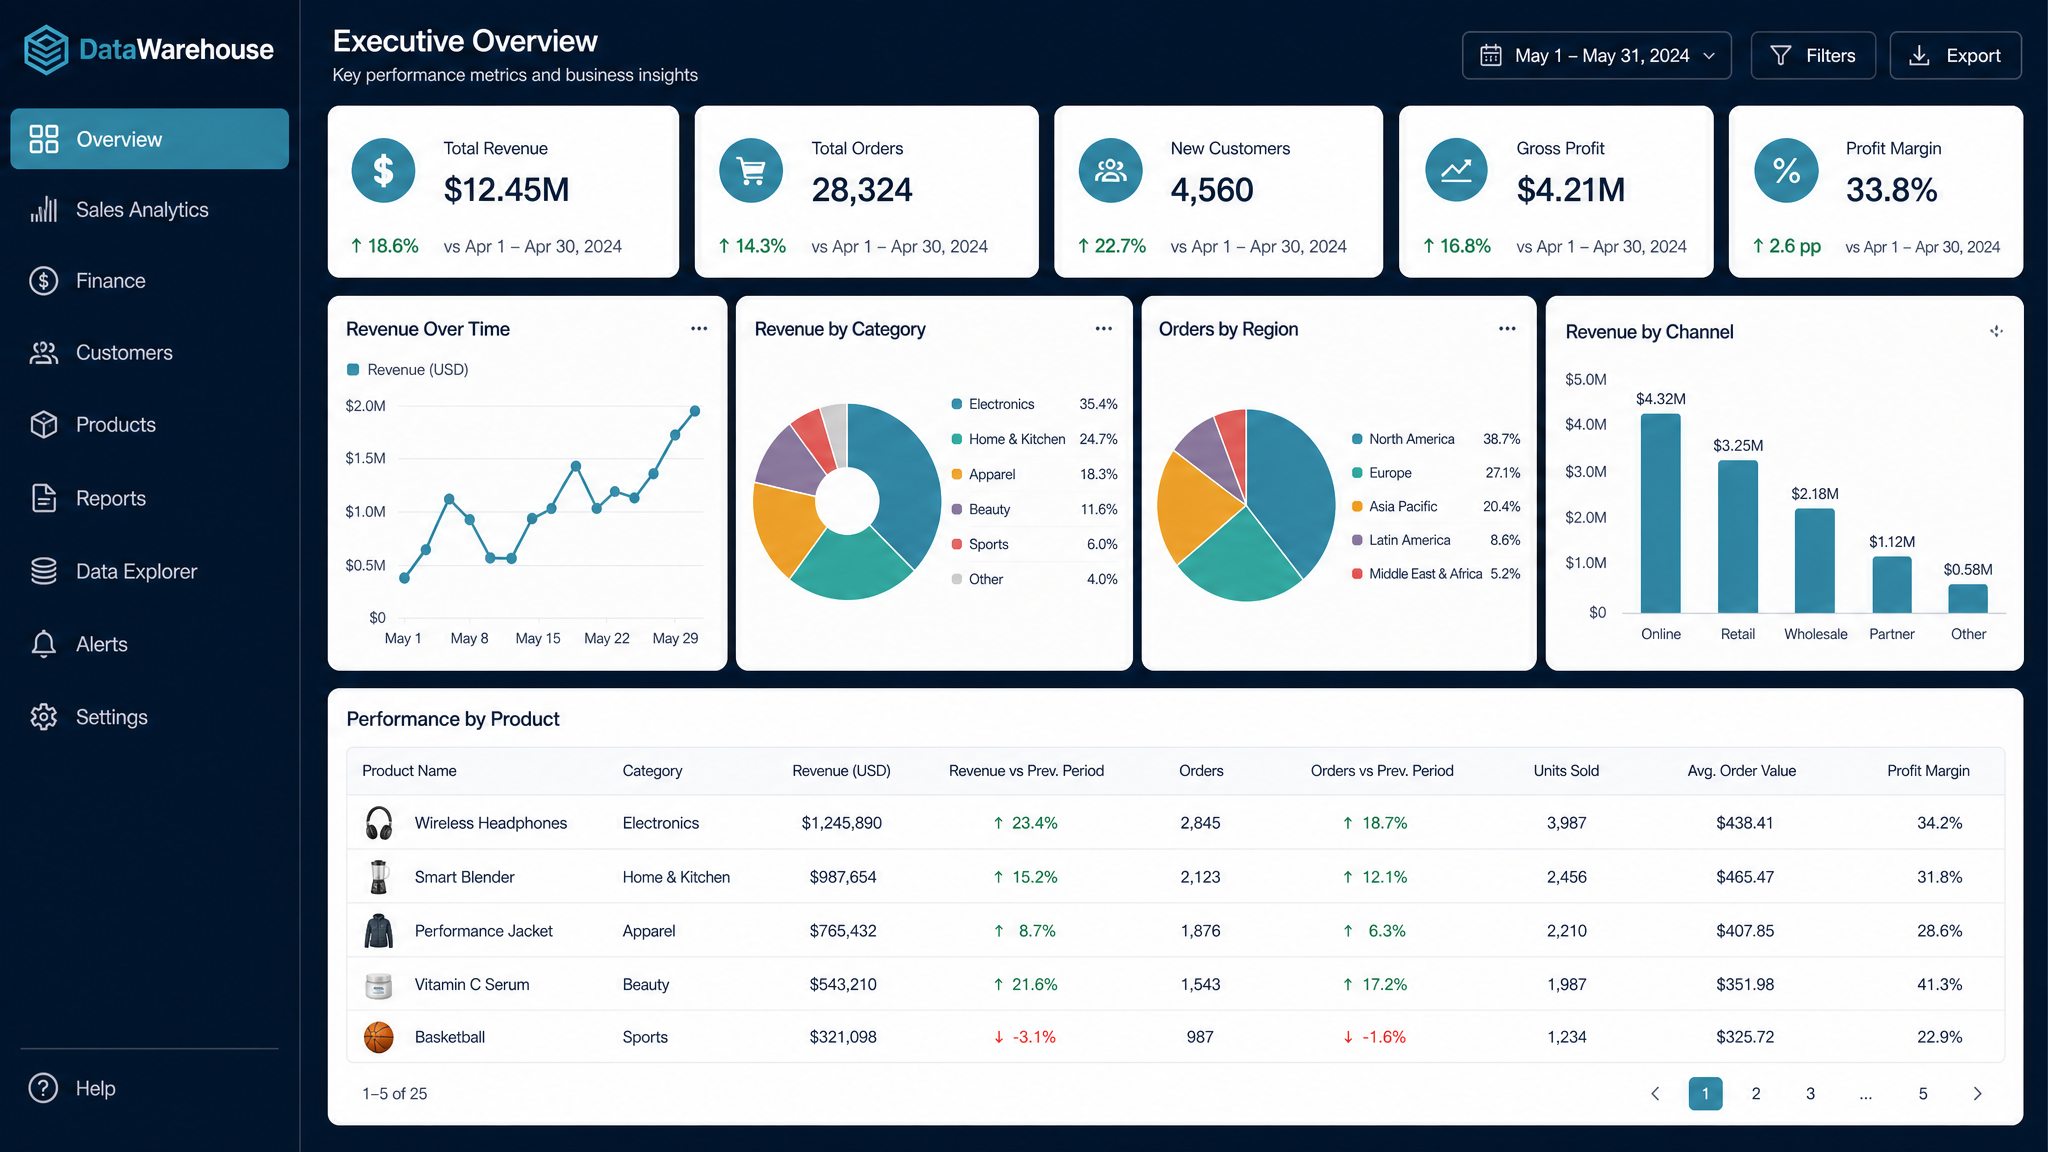Click the Basketball product thumbnail
Viewport: 2048px width, 1152px height.
point(379,1038)
